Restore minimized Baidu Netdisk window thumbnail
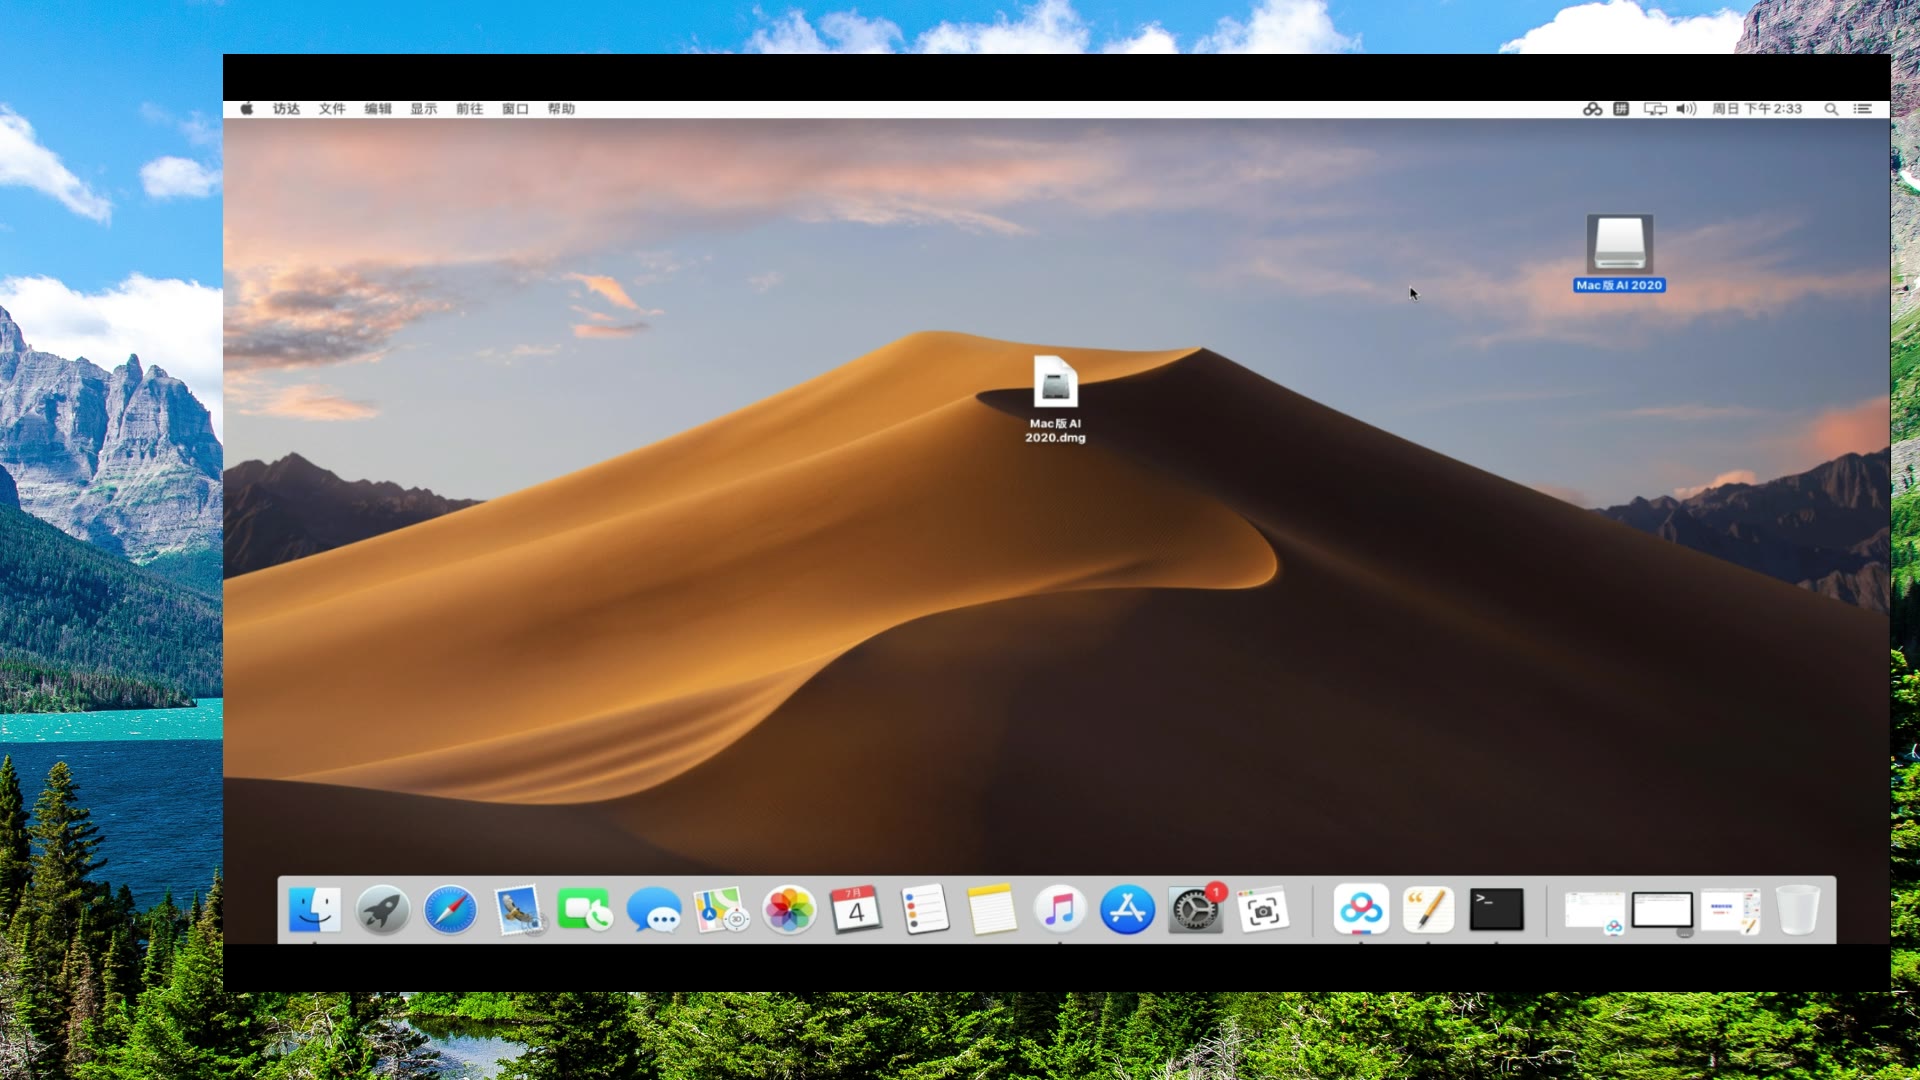Screen dimensions: 1920x1080 1594,912
